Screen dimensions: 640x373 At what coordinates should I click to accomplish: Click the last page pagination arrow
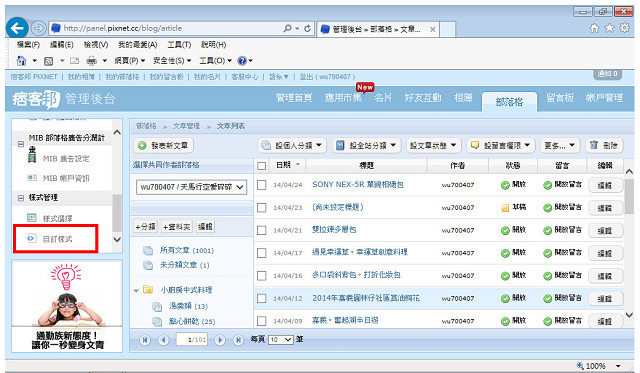(x=238, y=340)
